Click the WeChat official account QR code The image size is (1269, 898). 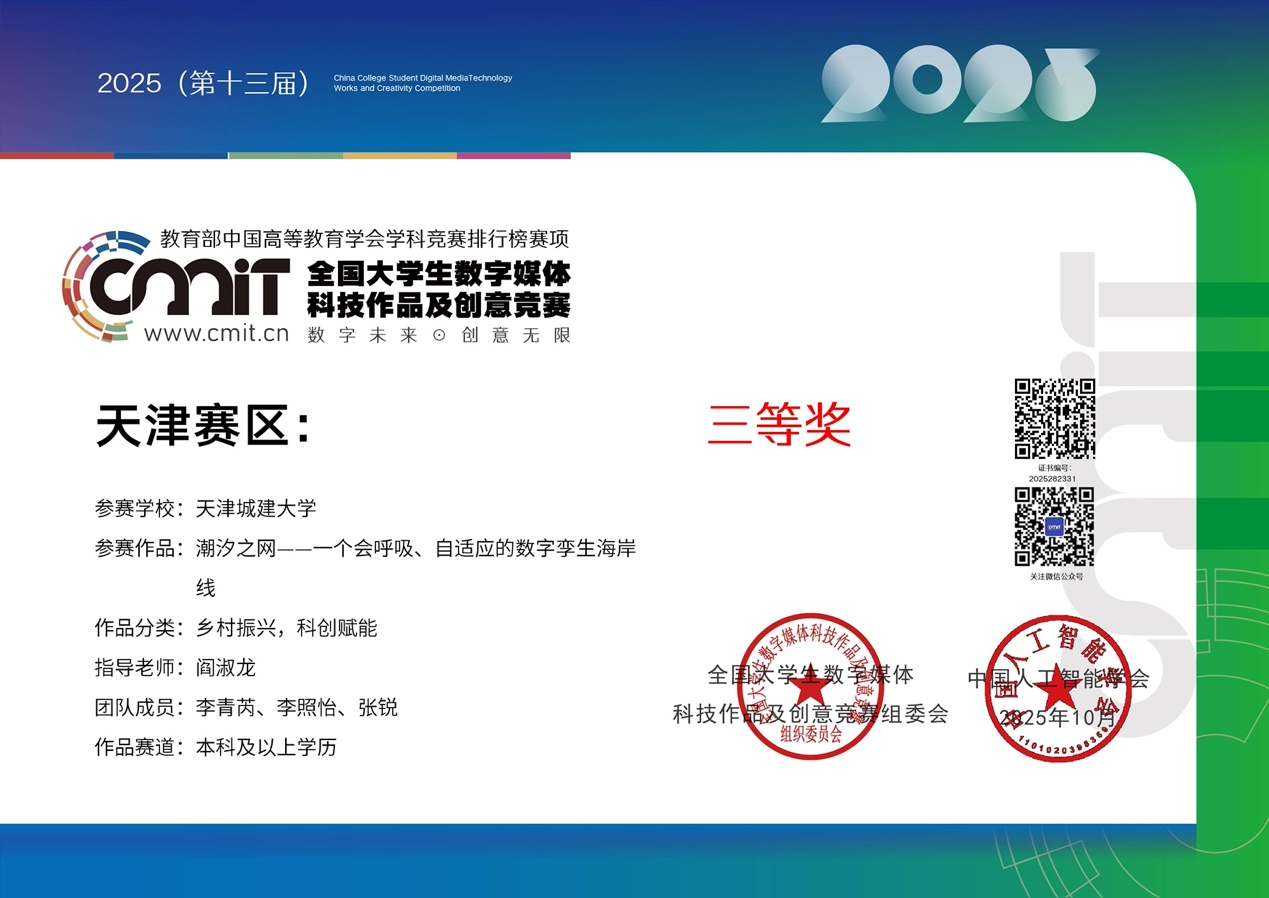[1054, 527]
